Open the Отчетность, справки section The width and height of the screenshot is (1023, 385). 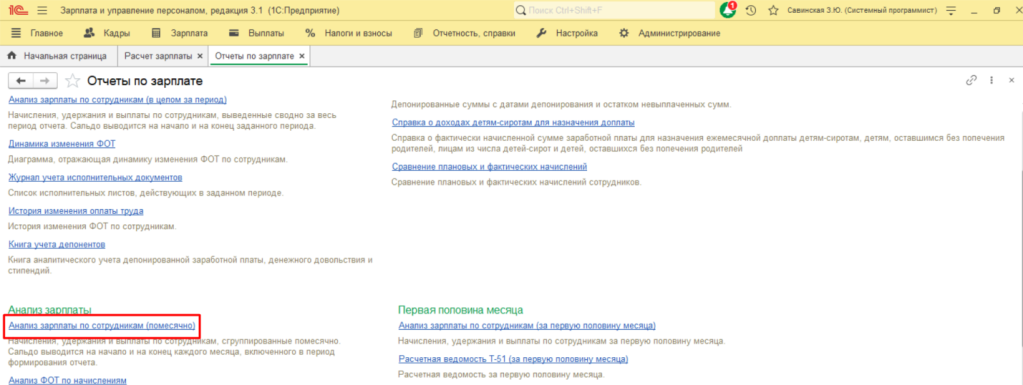pos(464,33)
